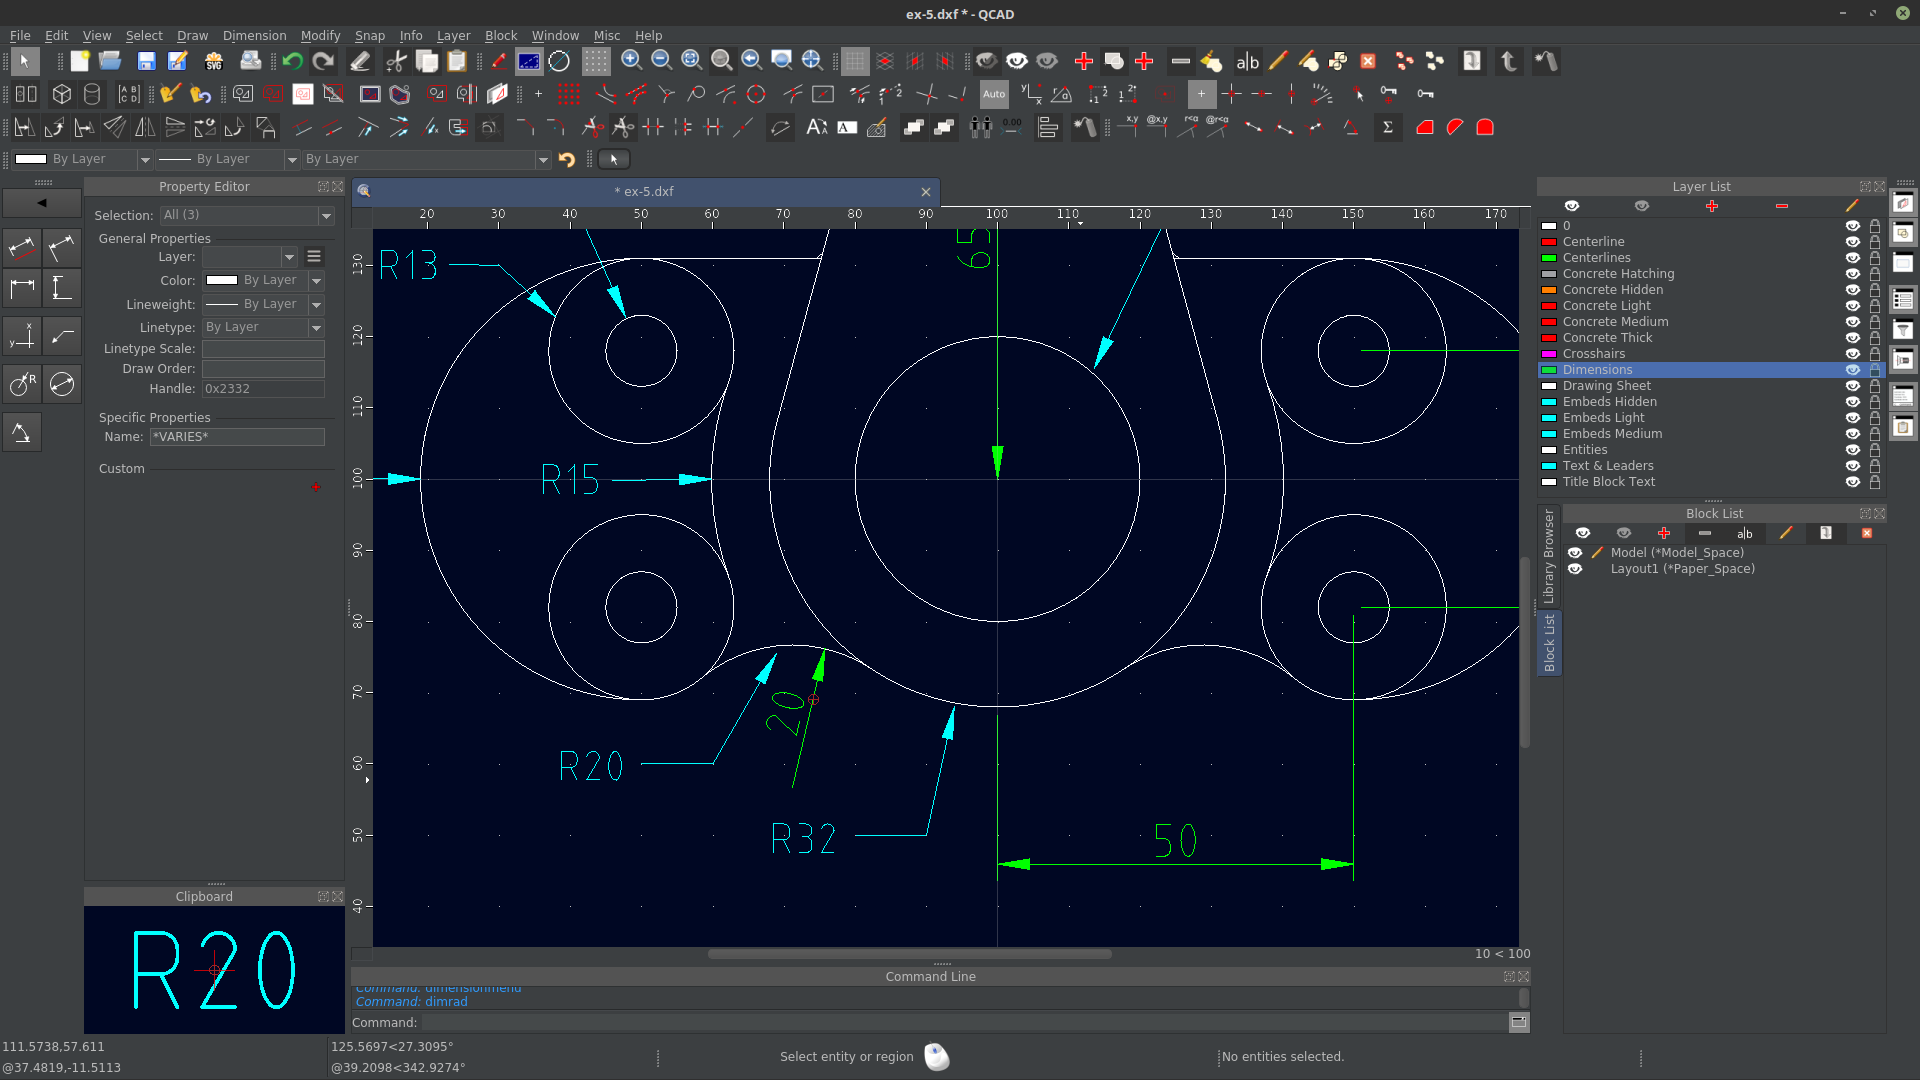
Task: Click the Zoom Out magnifier icon
Action: pyautogui.click(x=661, y=61)
